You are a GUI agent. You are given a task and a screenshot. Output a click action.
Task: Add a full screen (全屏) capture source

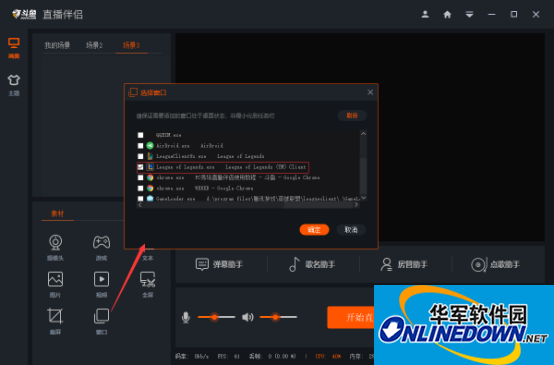coord(147,284)
